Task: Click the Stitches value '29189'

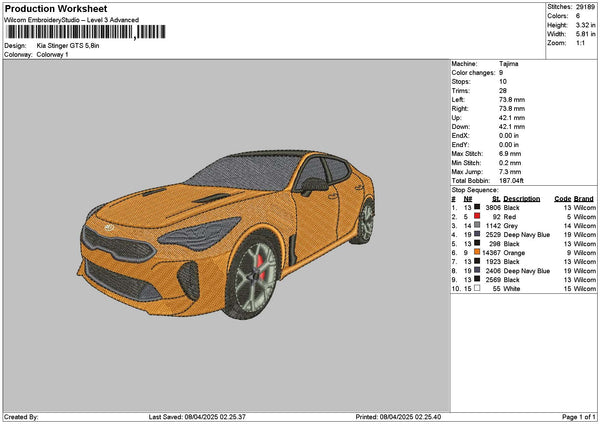Action: 585,7
